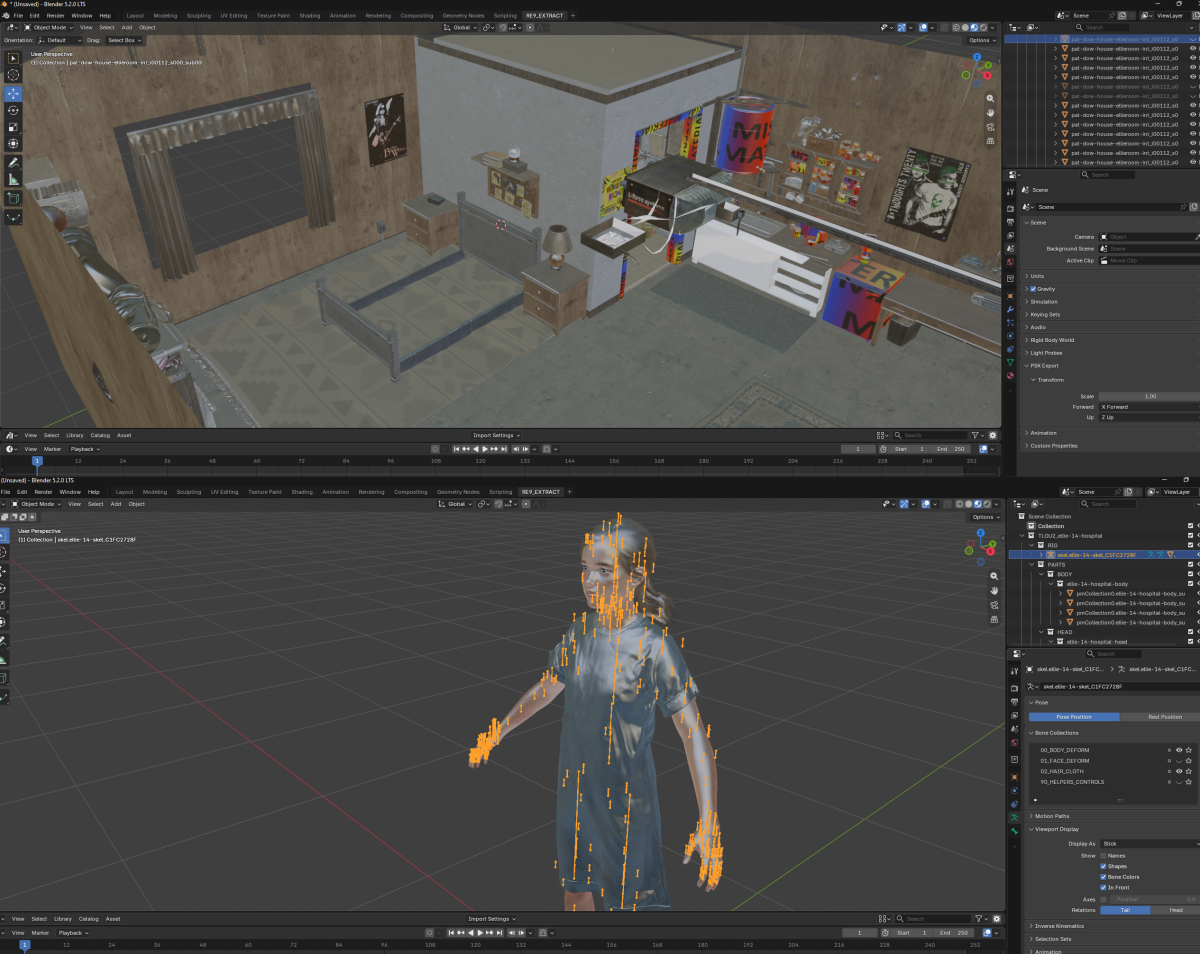Open Playback popover in top timeline
This screenshot has width=1200, height=954.
pos(84,449)
